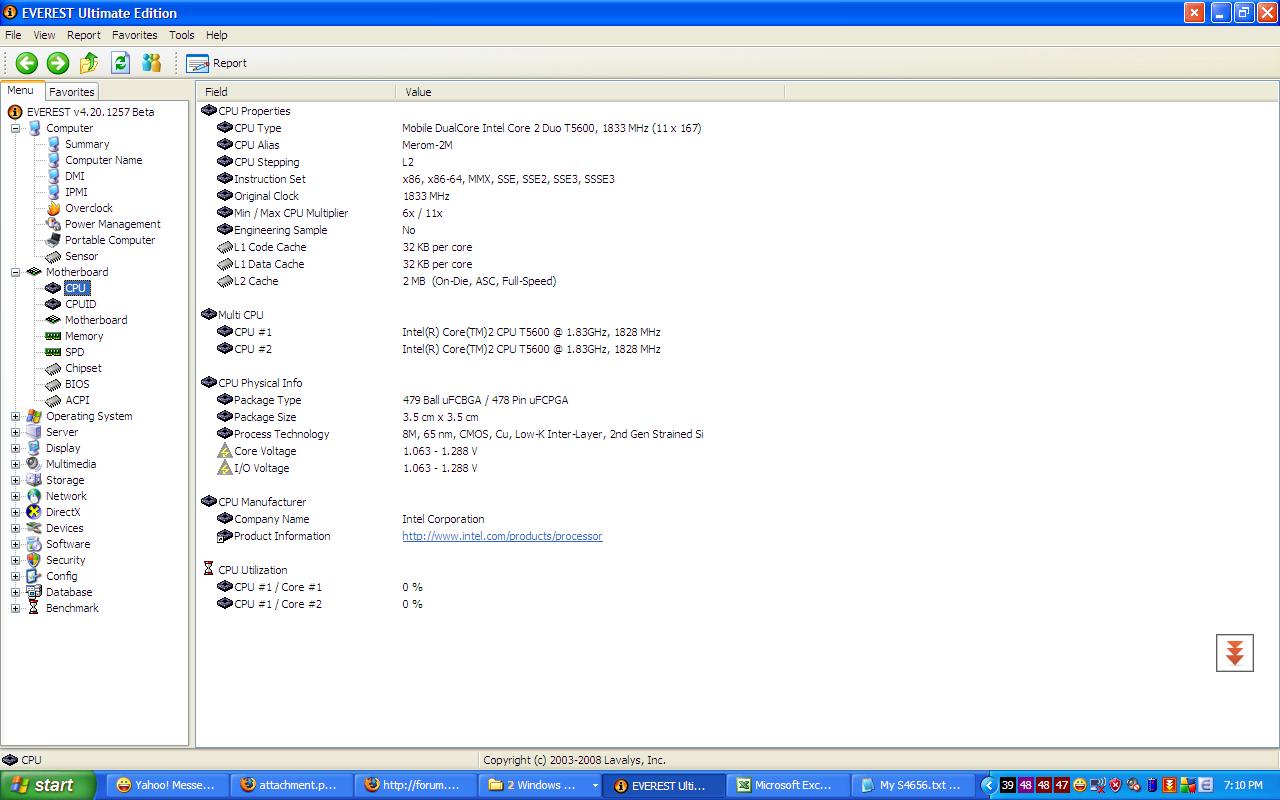Select the Summary tree item
The width and height of the screenshot is (1280, 800).
click(87, 144)
